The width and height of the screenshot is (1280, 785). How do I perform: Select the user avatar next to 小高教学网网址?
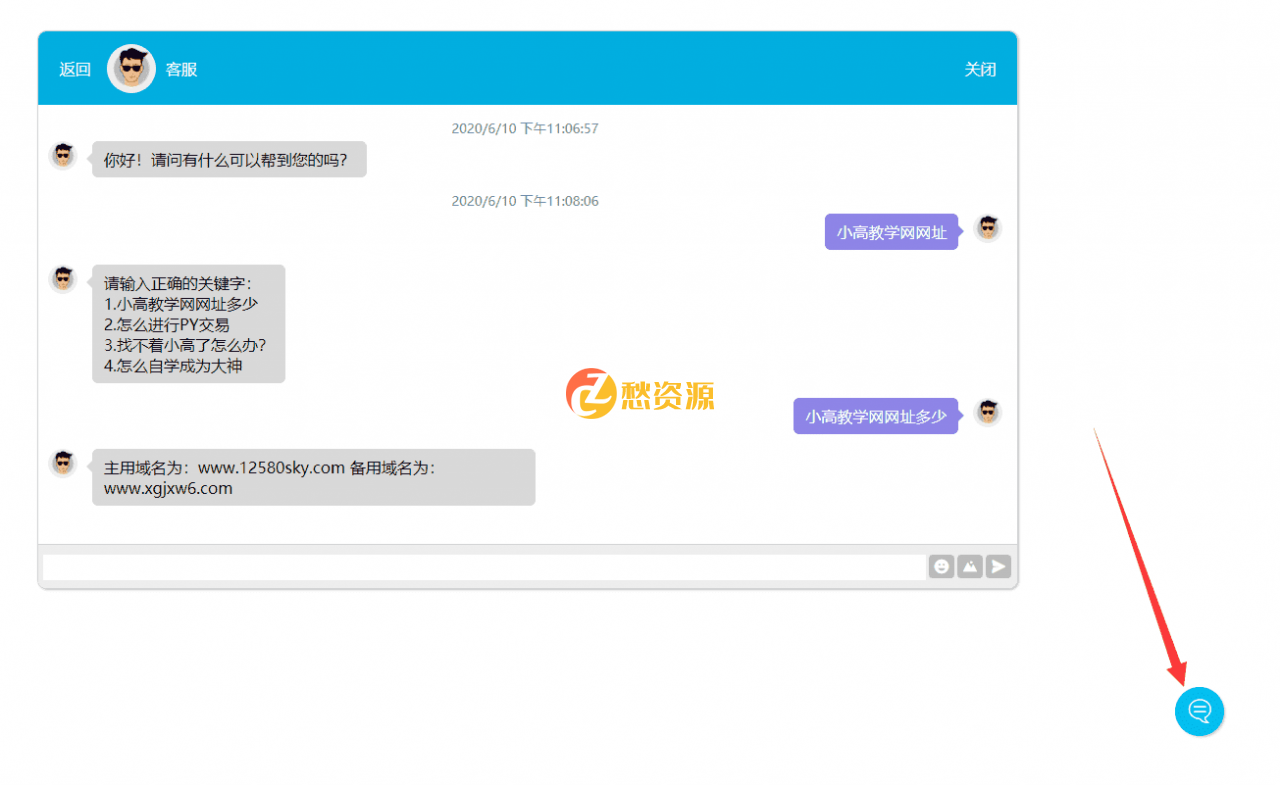987,229
